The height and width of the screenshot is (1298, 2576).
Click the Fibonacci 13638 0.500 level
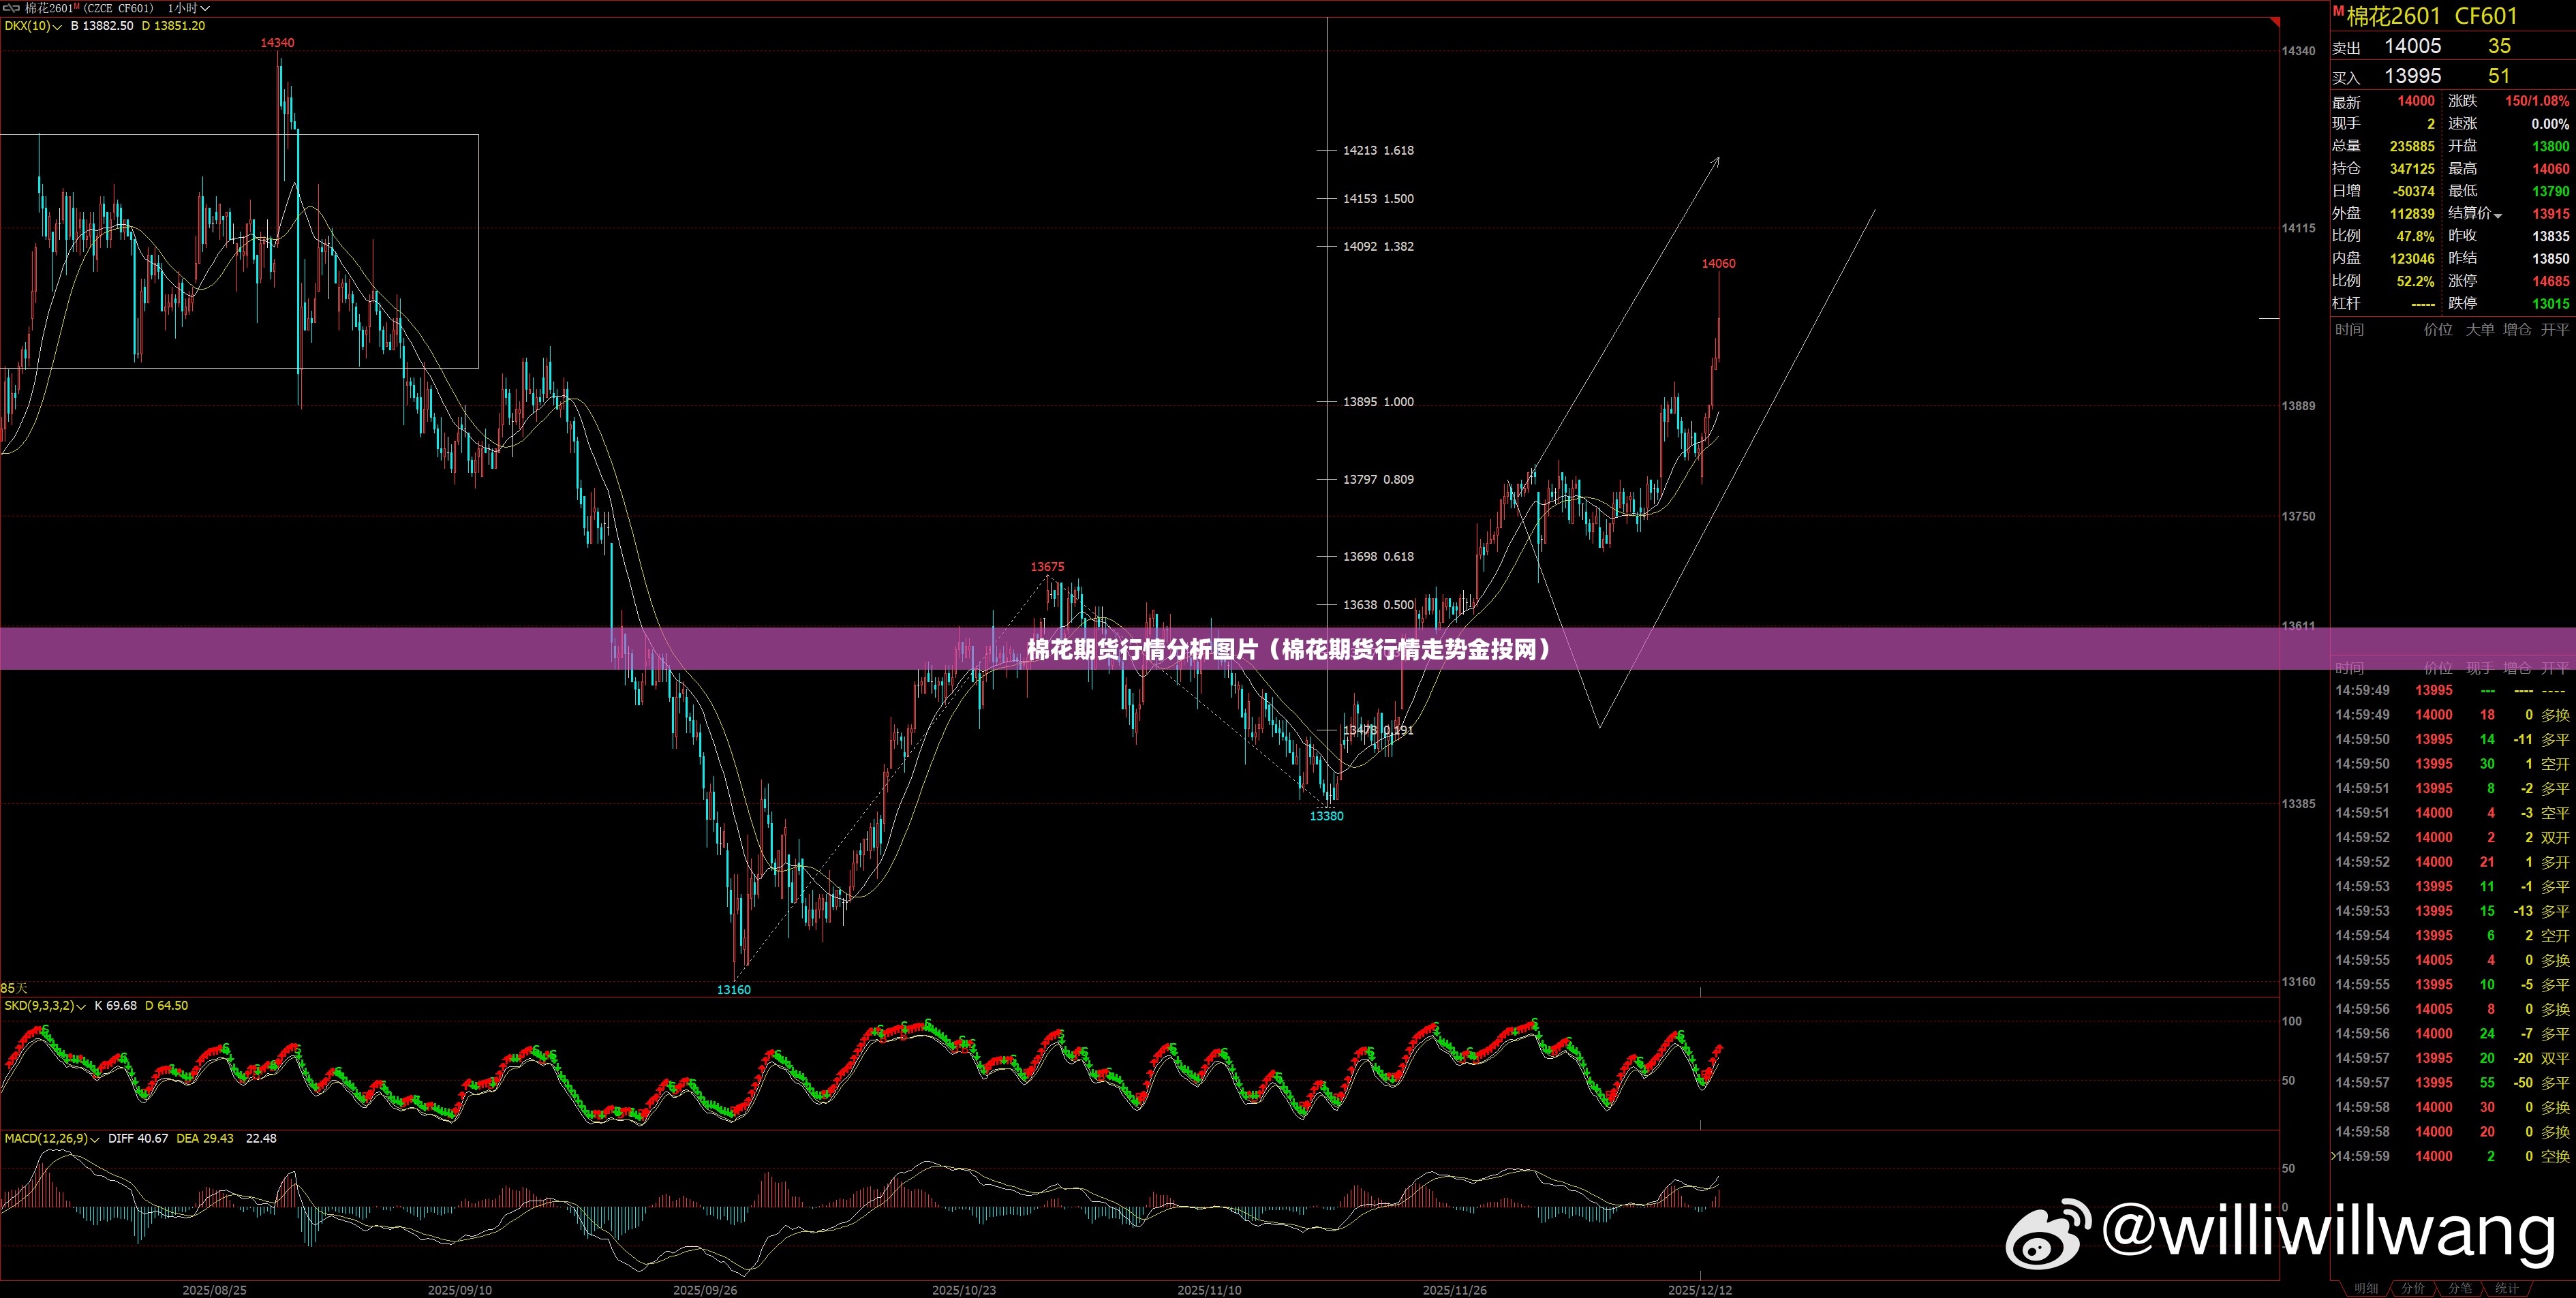pyautogui.click(x=1378, y=605)
